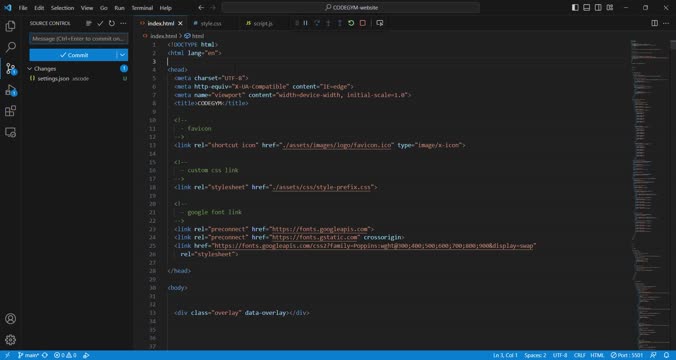Image resolution: width=676 pixels, height=360 pixels.
Task: Open the Explorer view in activity bar
Action: (x=10, y=26)
